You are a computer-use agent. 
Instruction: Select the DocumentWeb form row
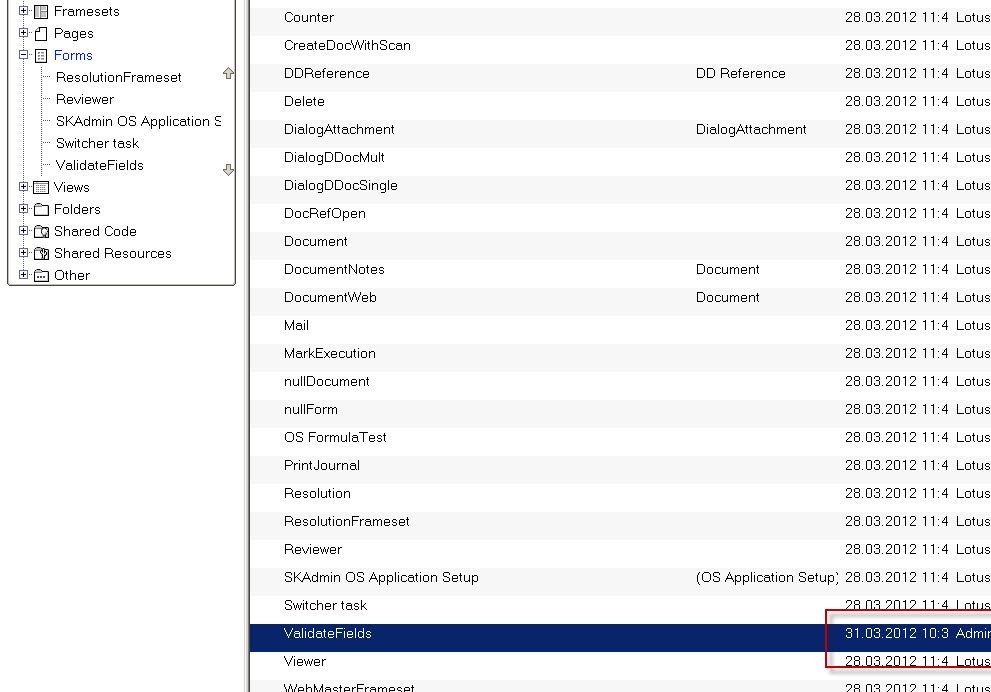[330, 297]
